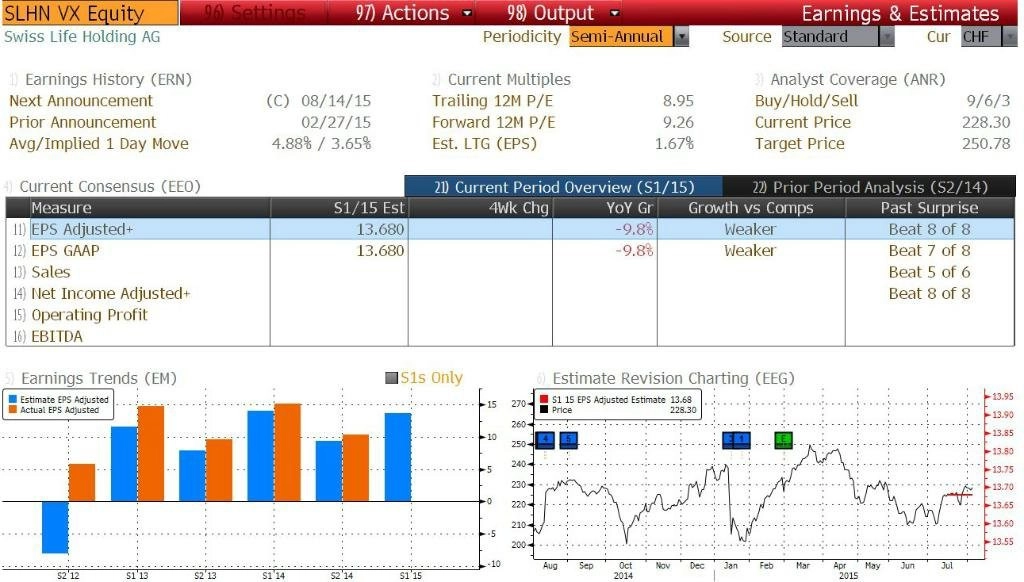Screen dimensions: 1024x582
Task: Click 'Beat 7 of 8' surprise value
Action: [x=929, y=251]
